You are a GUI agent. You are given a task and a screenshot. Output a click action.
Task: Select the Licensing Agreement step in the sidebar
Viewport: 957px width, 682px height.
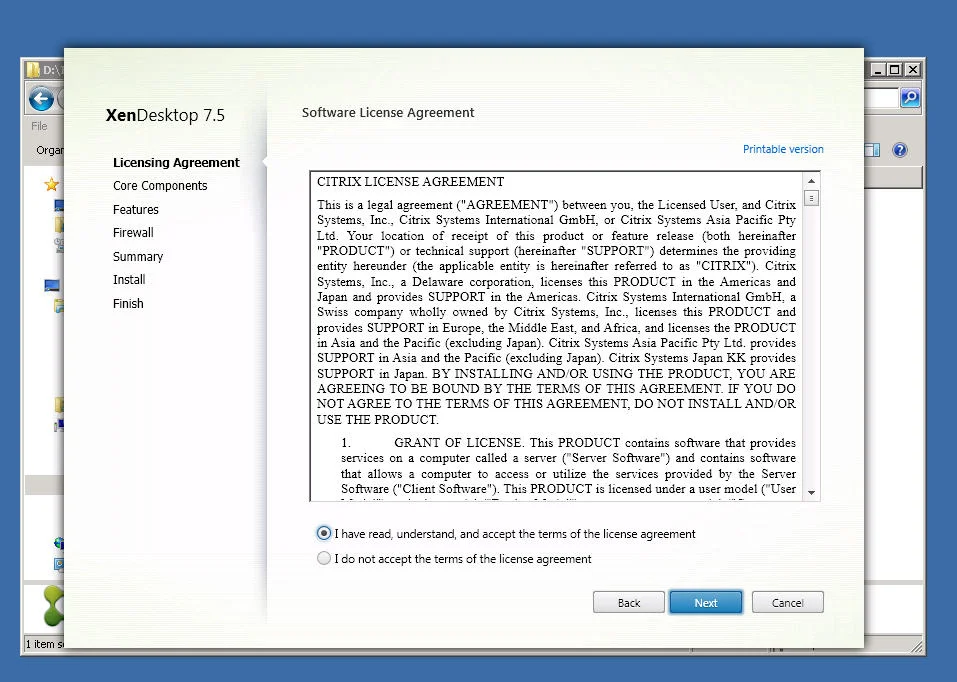point(176,162)
